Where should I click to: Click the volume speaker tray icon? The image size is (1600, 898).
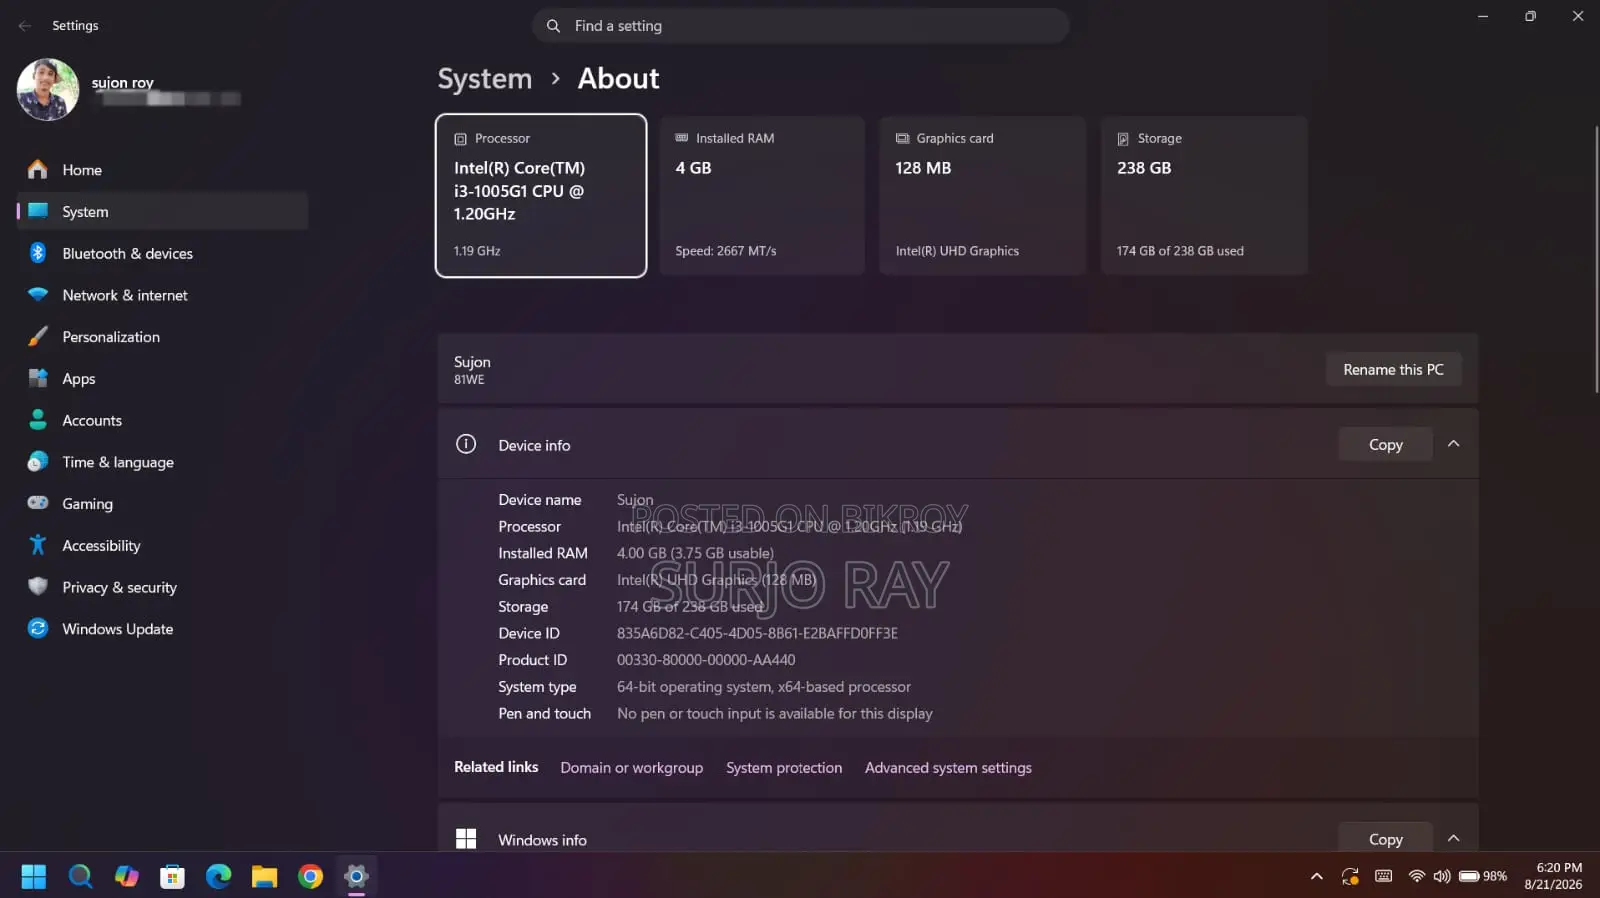click(x=1442, y=877)
